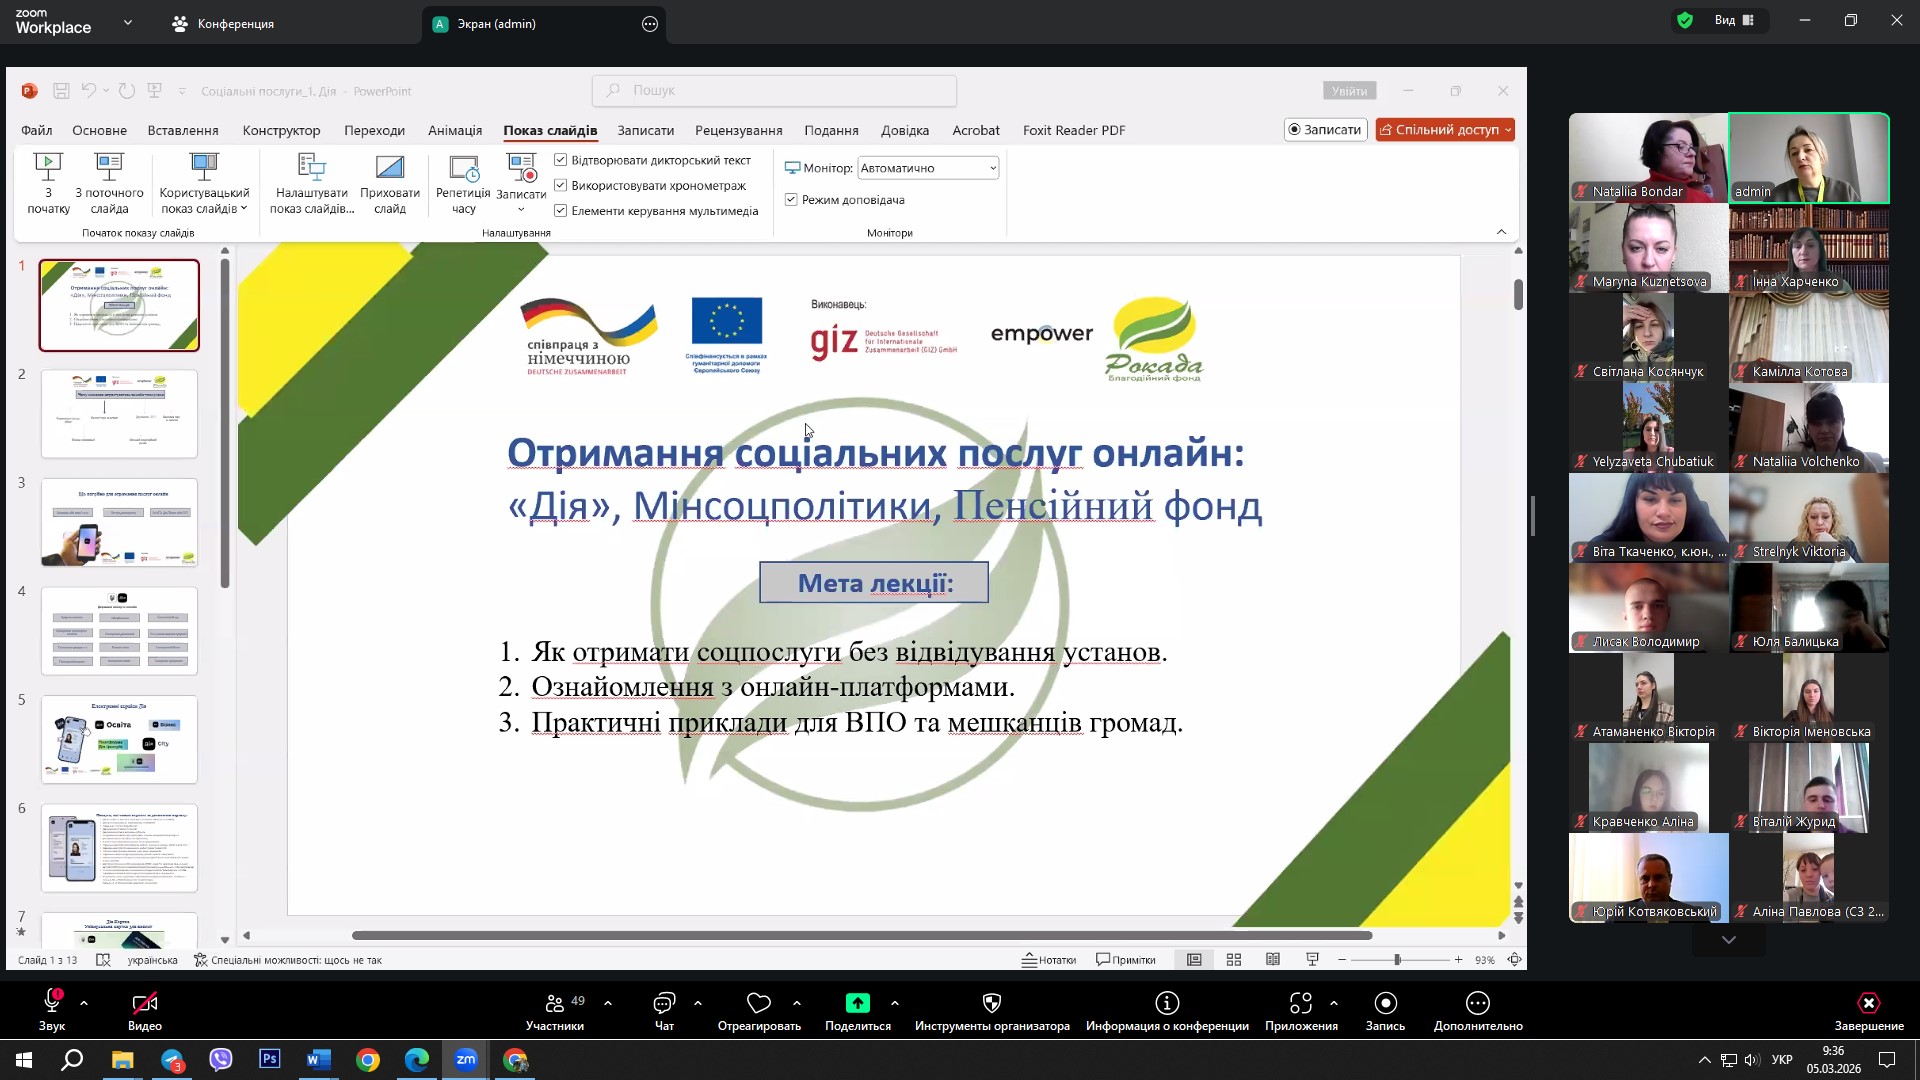
Task: Switch to Slide Sorter view icon
Action: [x=1234, y=960]
